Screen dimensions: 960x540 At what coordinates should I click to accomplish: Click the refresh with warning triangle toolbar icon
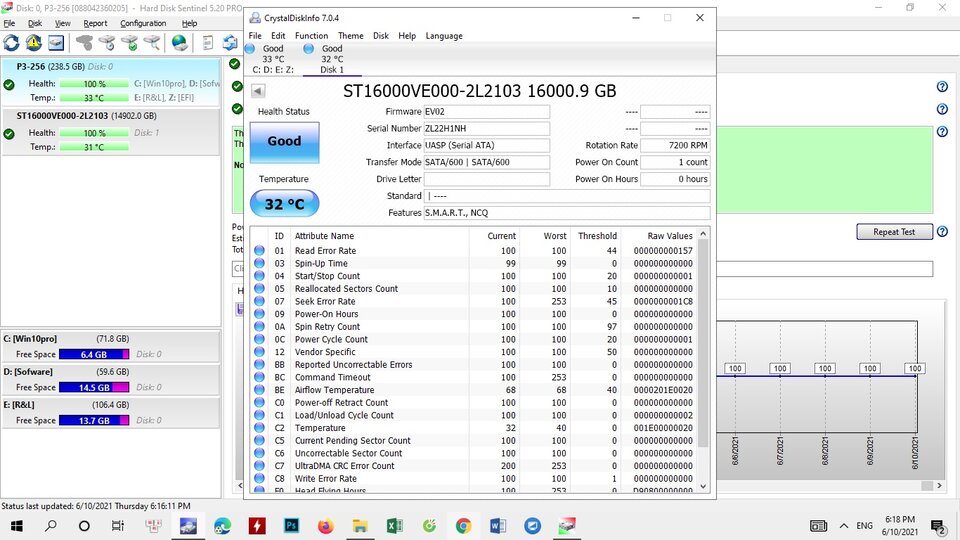click(x=34, y=43)
